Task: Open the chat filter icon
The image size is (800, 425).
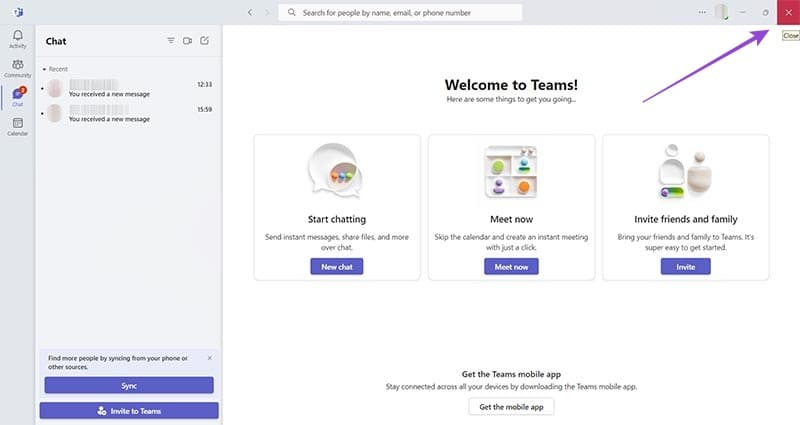Action: 171,41
